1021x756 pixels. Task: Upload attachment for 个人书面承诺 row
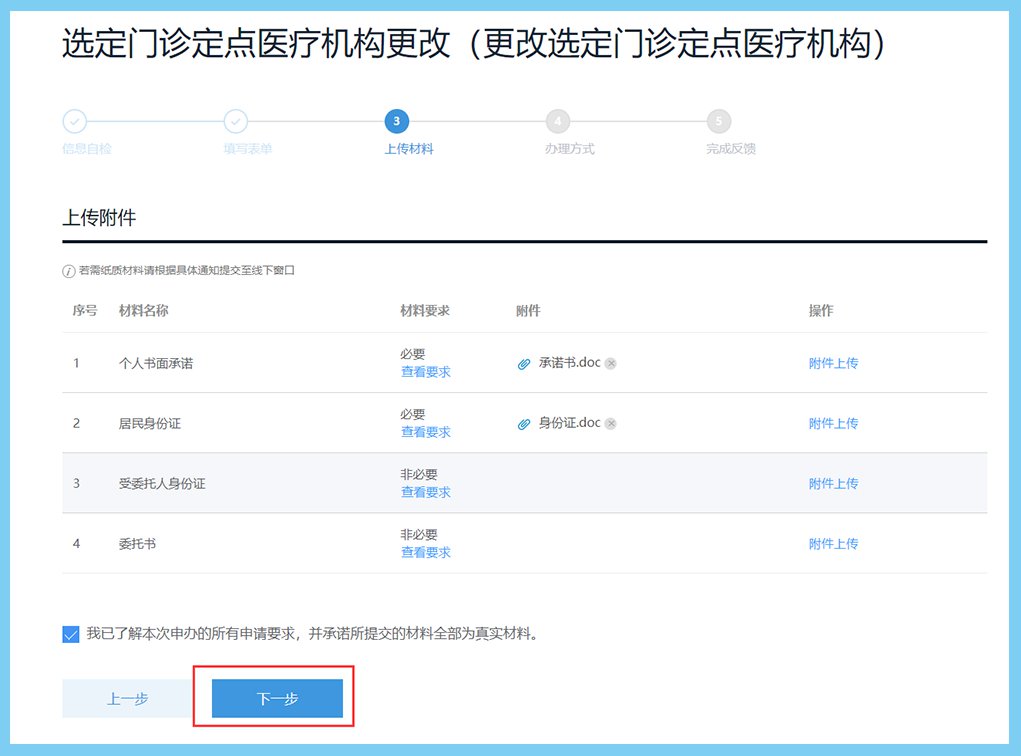point(833,363)
